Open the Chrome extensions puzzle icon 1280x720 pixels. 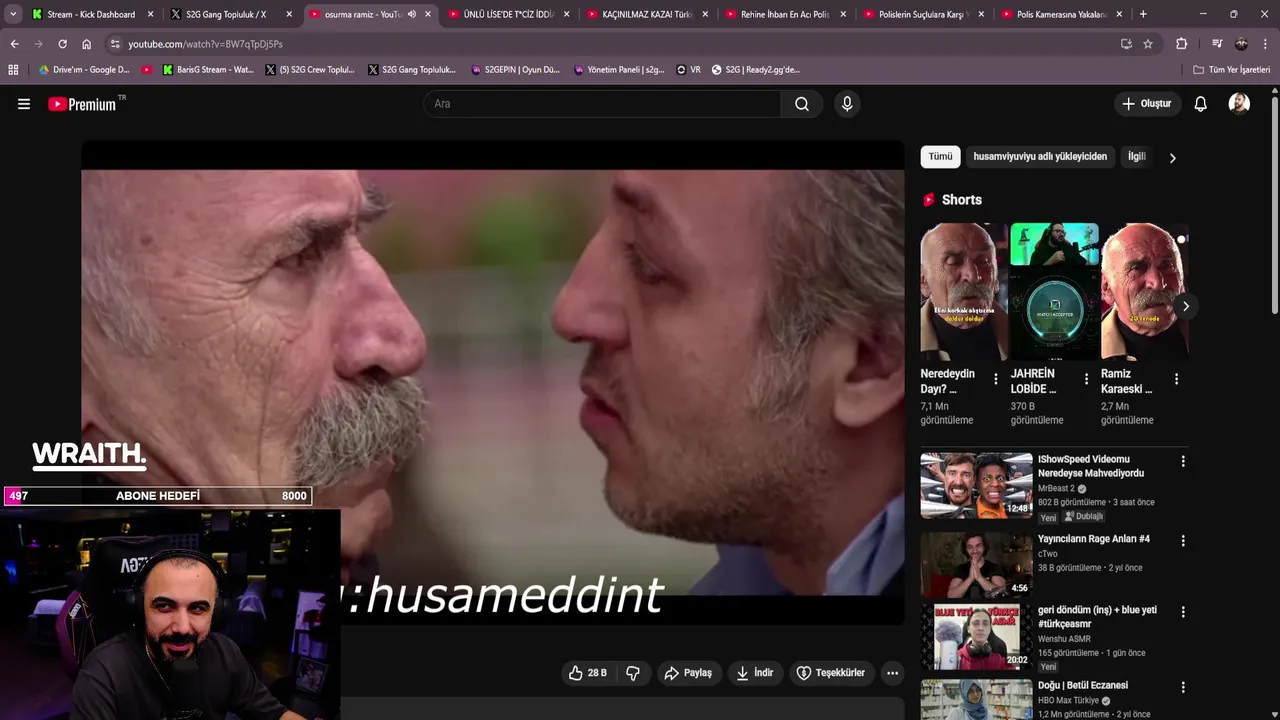[x=1181, y=44]
